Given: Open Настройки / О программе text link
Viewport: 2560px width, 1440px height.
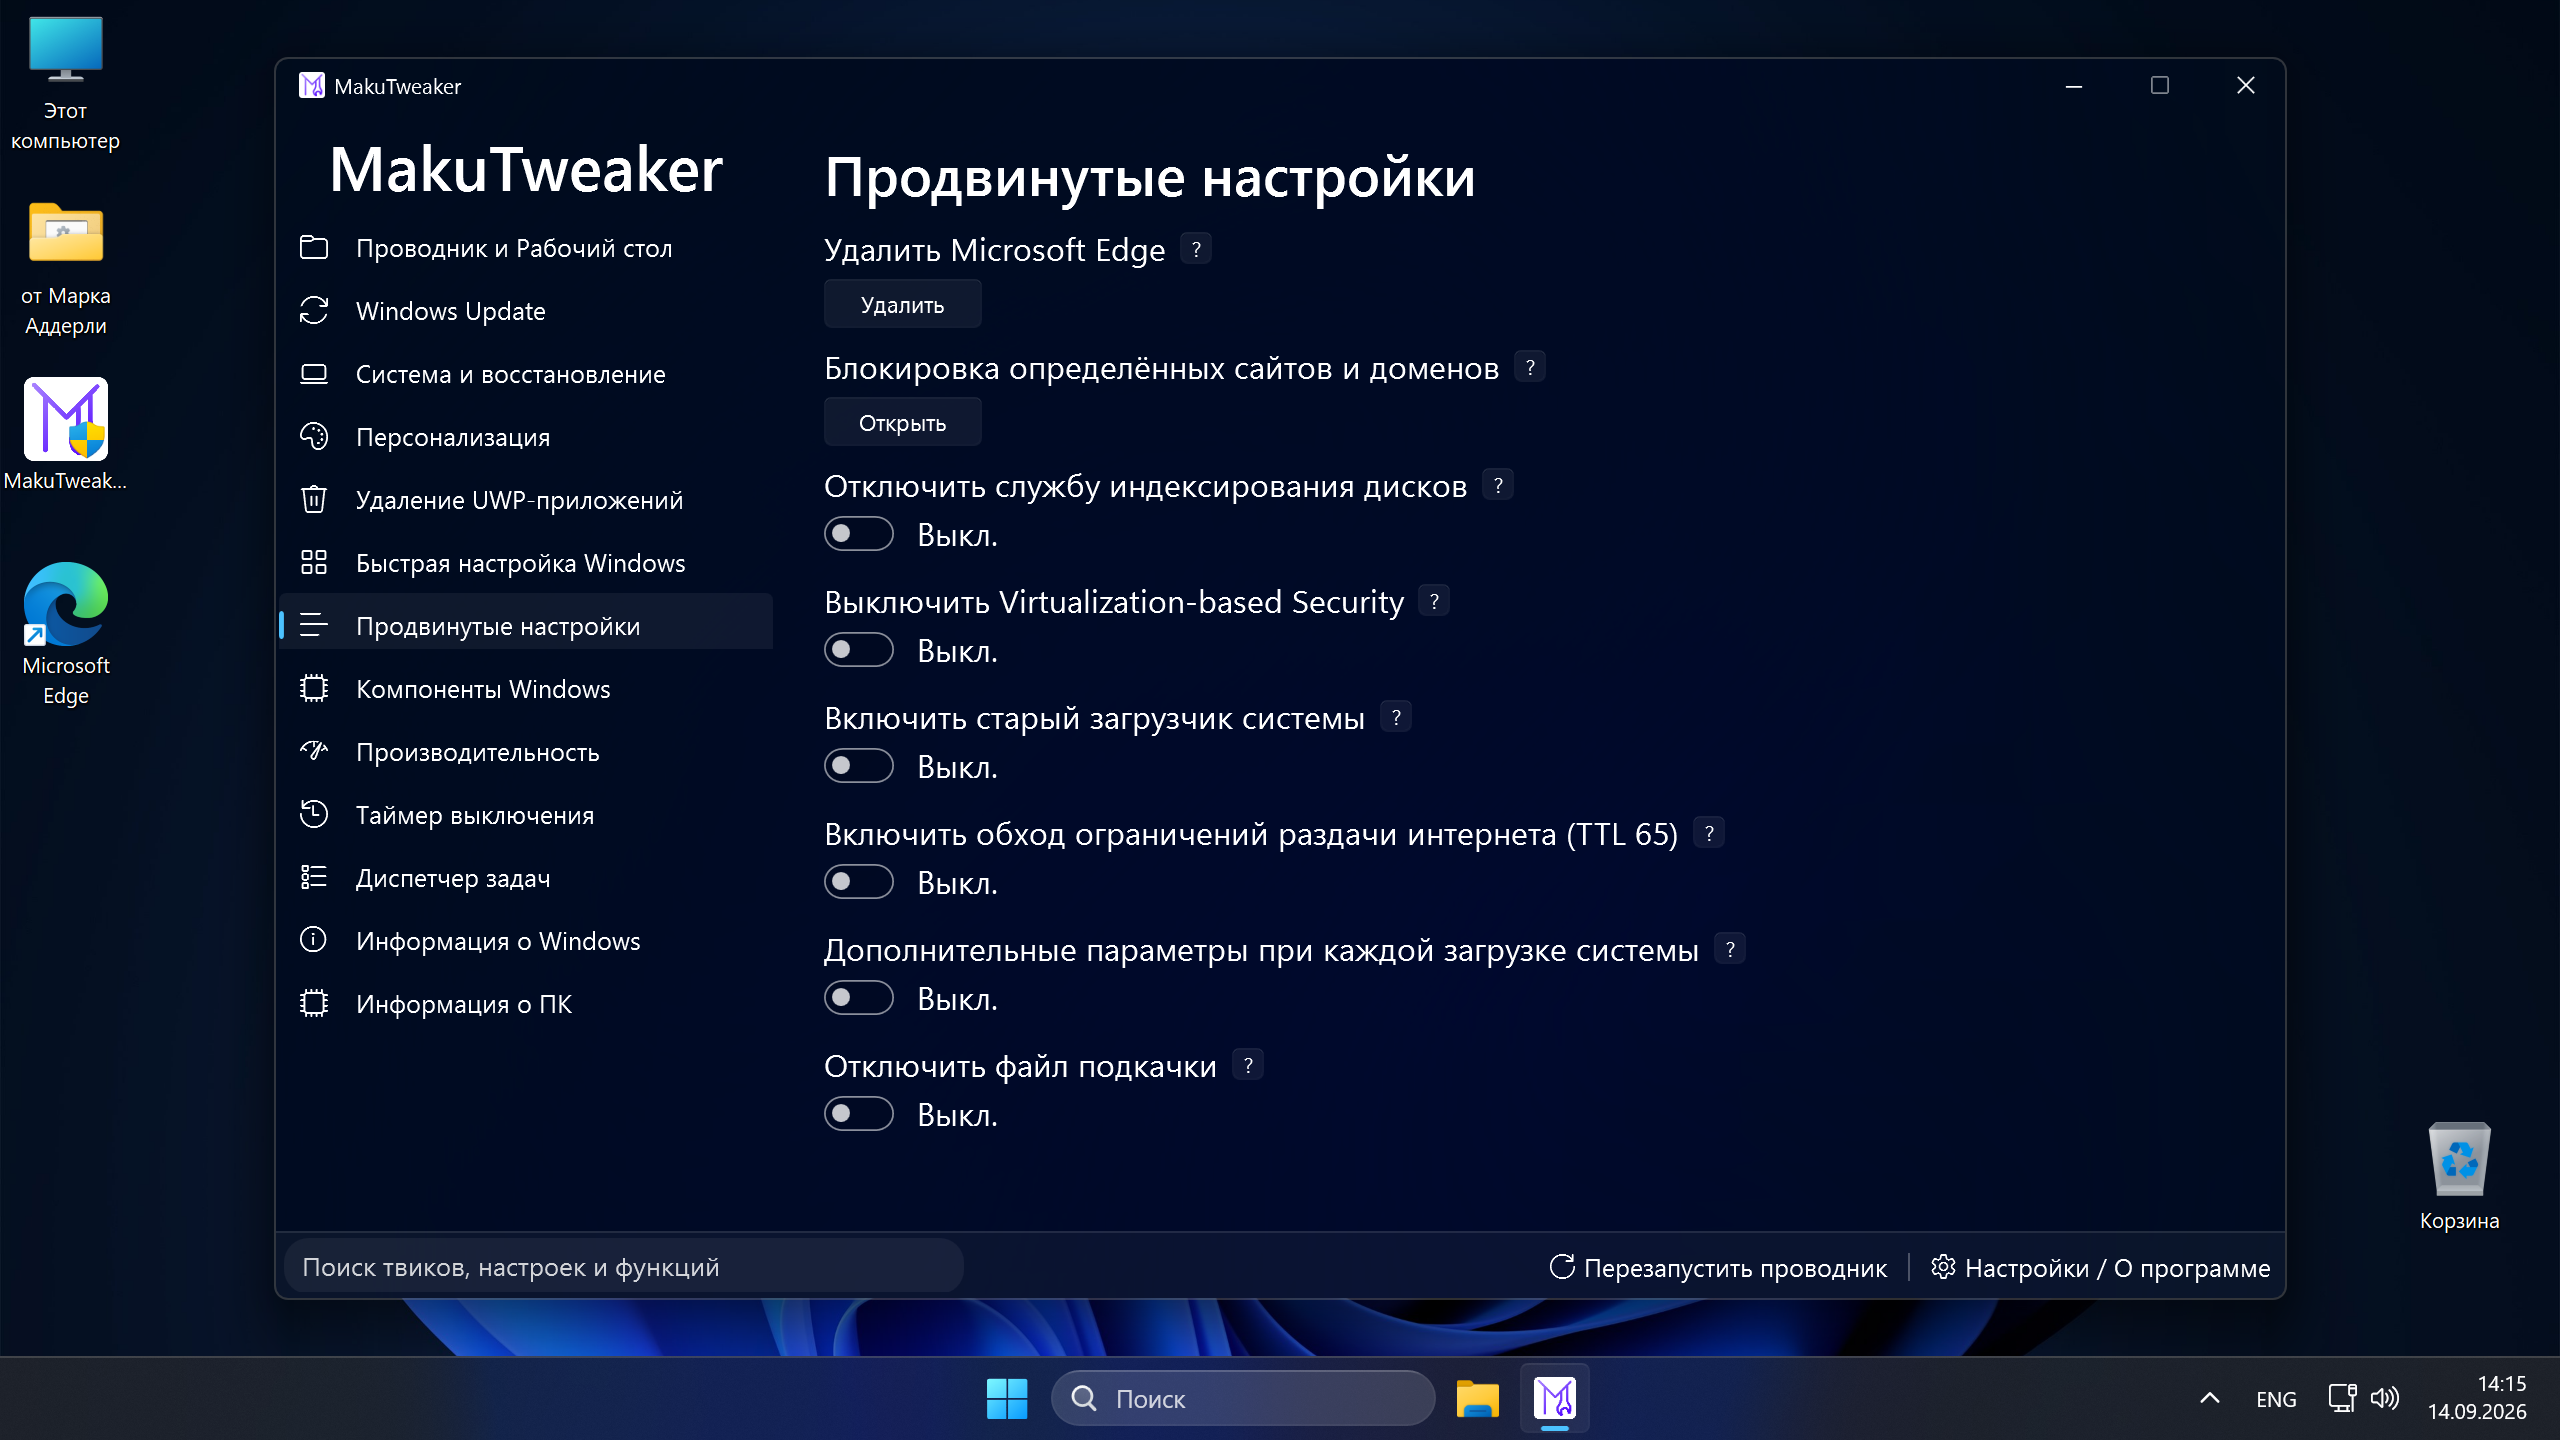Looking at the screenshot, I should tap(2117, 1267).
